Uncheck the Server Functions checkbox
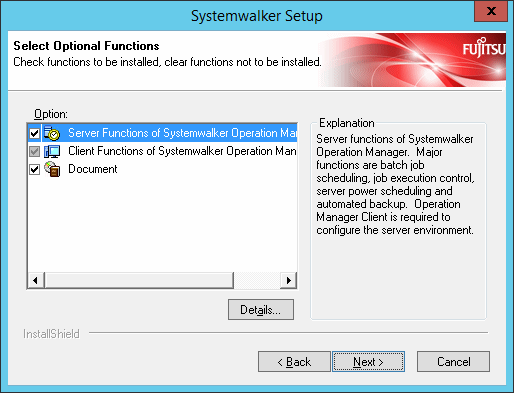This screenshot has width=514, height=393. (34, 134)
